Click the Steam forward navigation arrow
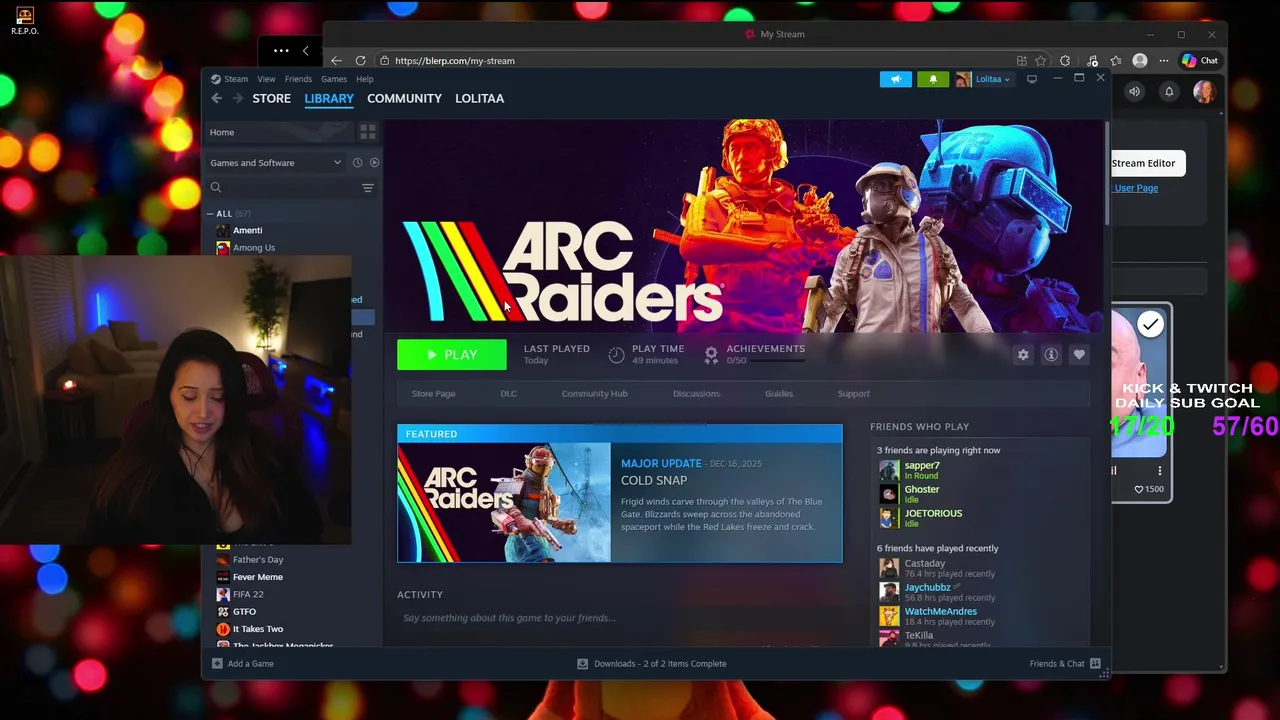Image resolution: width=1280 pixels, height=720 pixels. (x=238, y=98)
